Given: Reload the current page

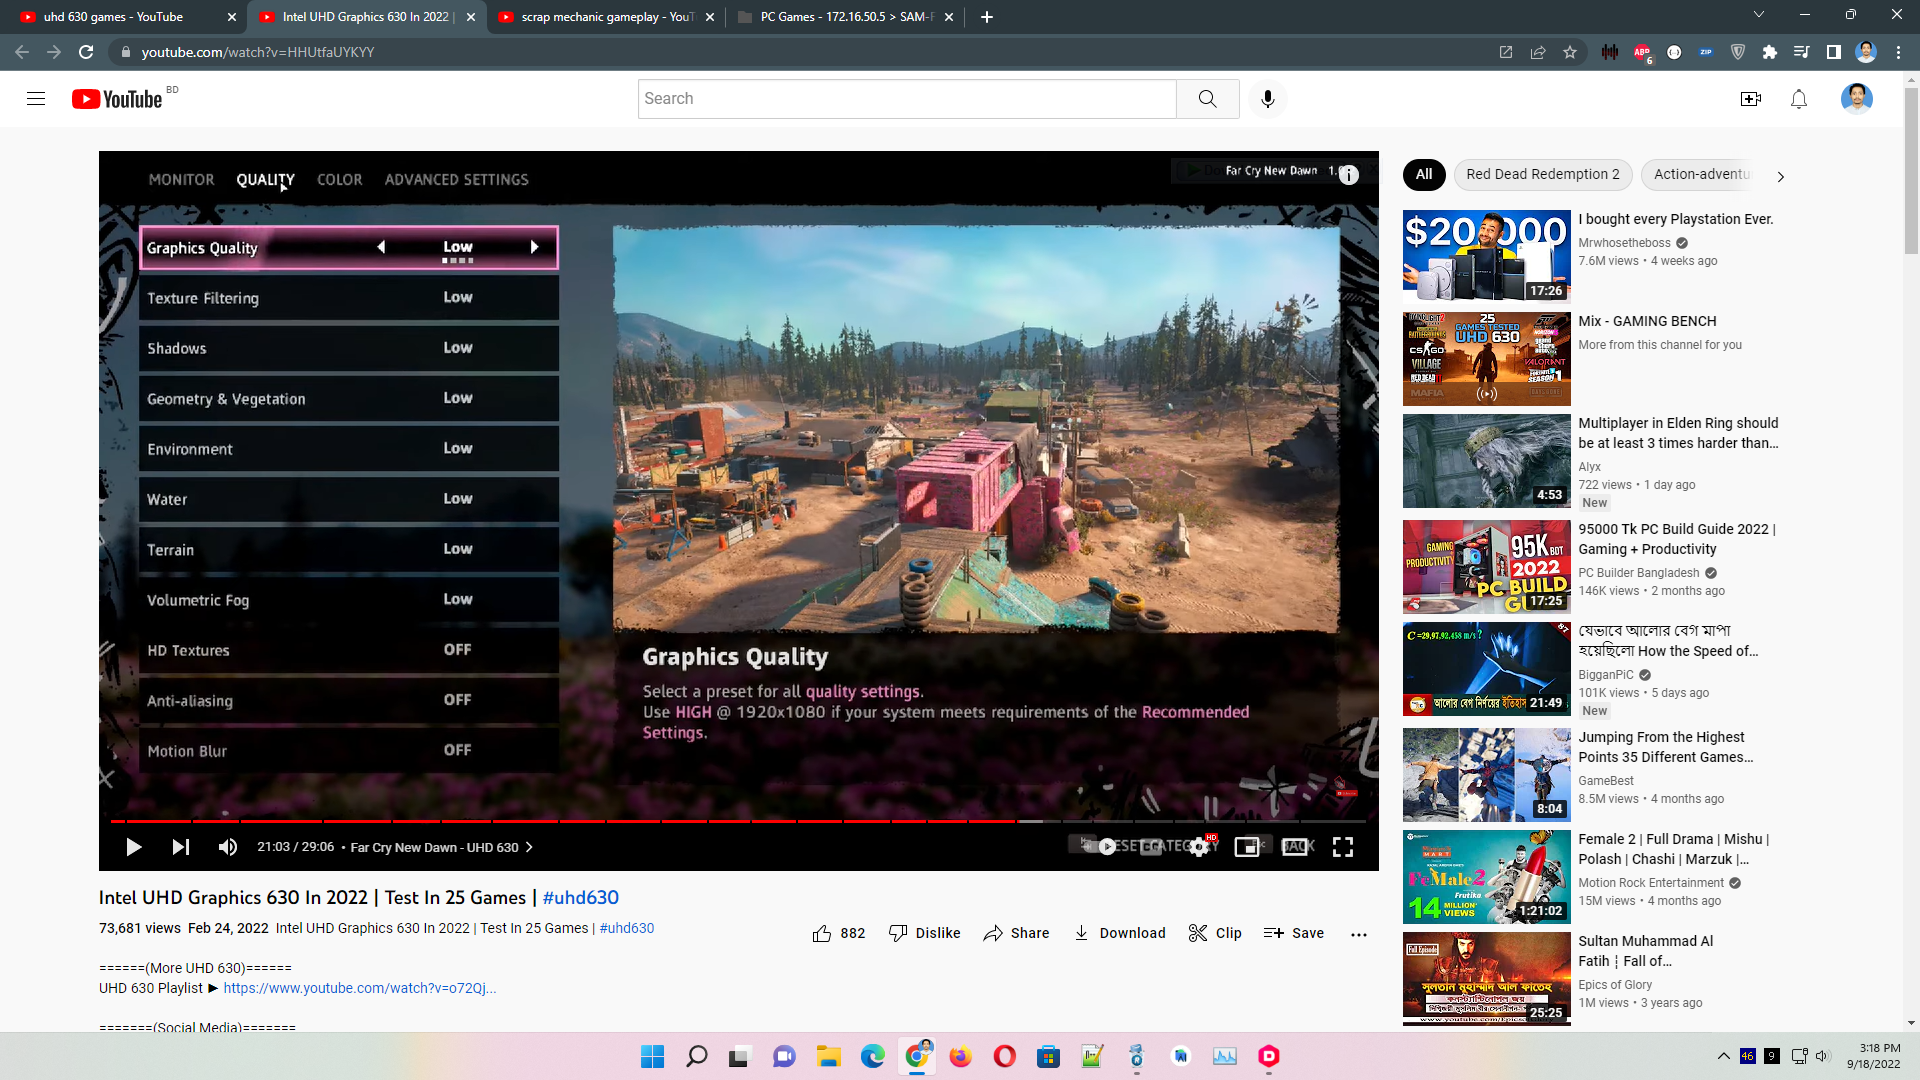Looking at the screenshot, I should [x=86, y=52].
